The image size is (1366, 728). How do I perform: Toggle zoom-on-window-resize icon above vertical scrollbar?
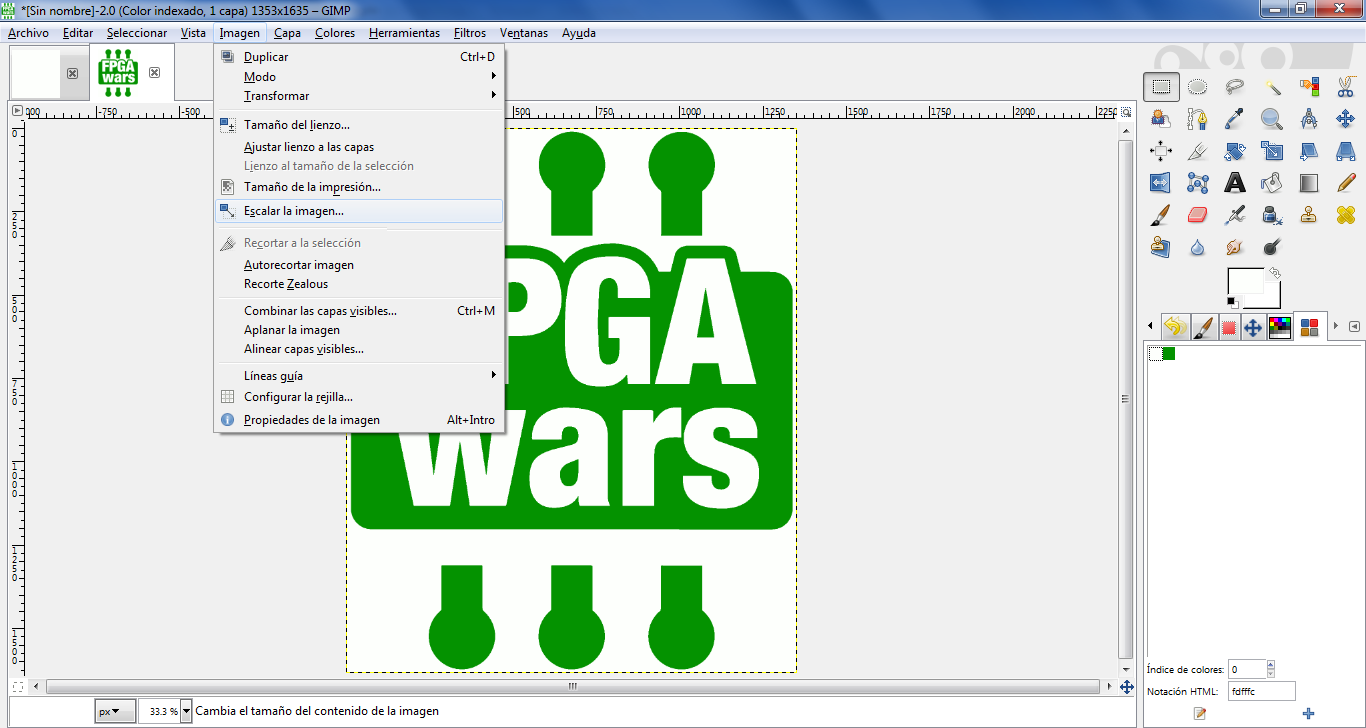(1126, 112)
